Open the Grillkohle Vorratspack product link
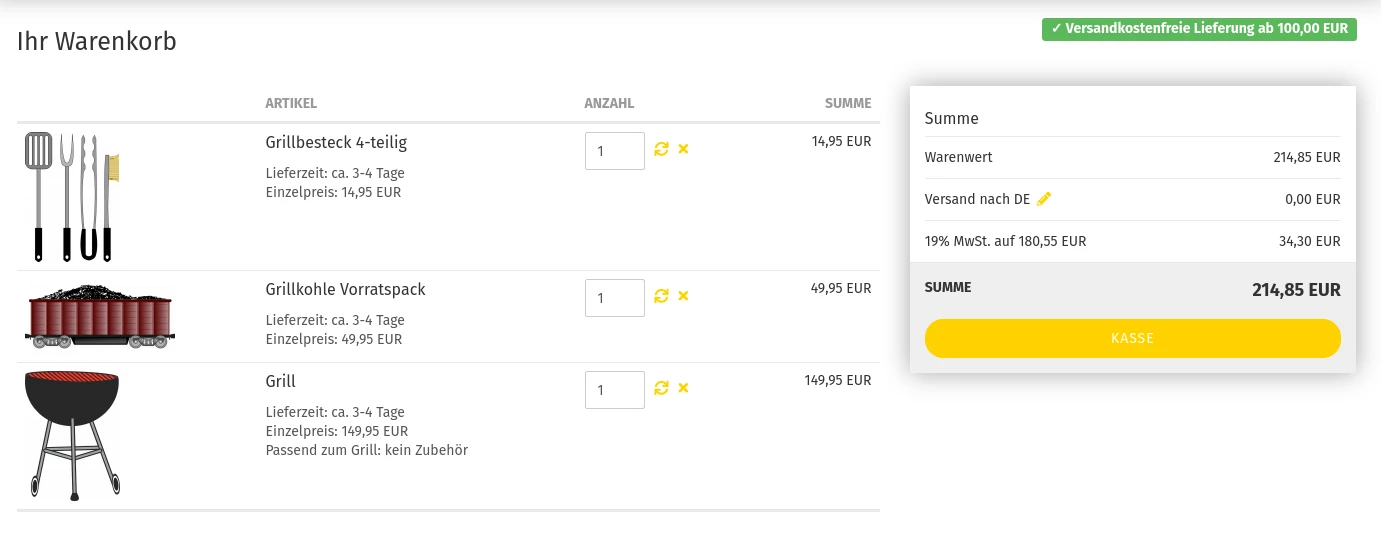This screenshot has height=534, width=1381. (x=346, y=289)
